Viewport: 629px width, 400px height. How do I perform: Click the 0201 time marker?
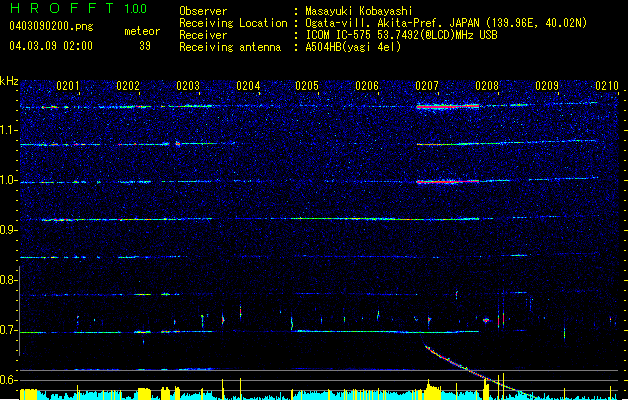point(68,86)
